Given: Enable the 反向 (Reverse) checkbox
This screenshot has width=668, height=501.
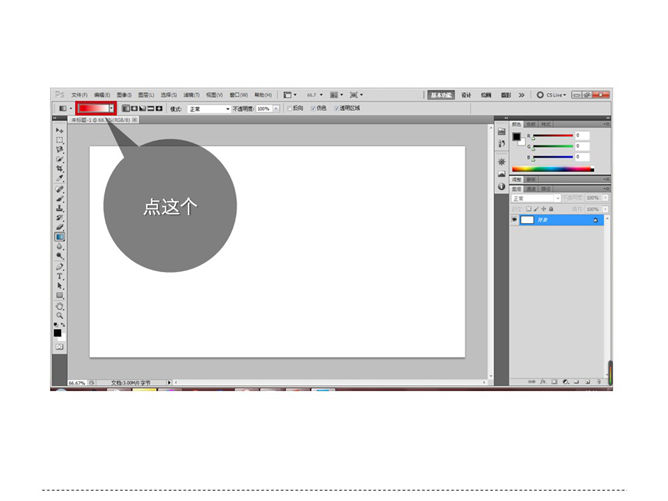Looking at the screenshot, I should pos(290,108).
